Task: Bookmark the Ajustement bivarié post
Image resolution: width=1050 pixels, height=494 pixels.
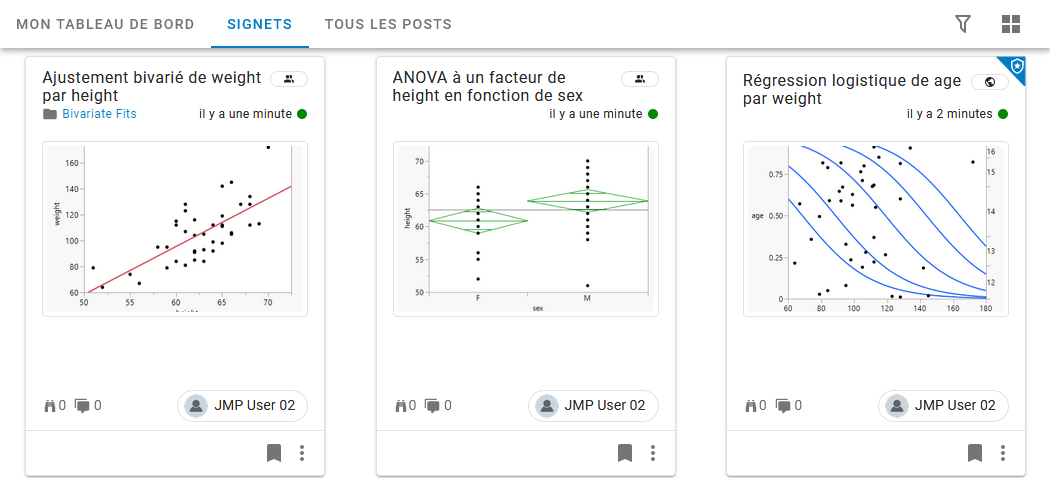Action: 275,453
